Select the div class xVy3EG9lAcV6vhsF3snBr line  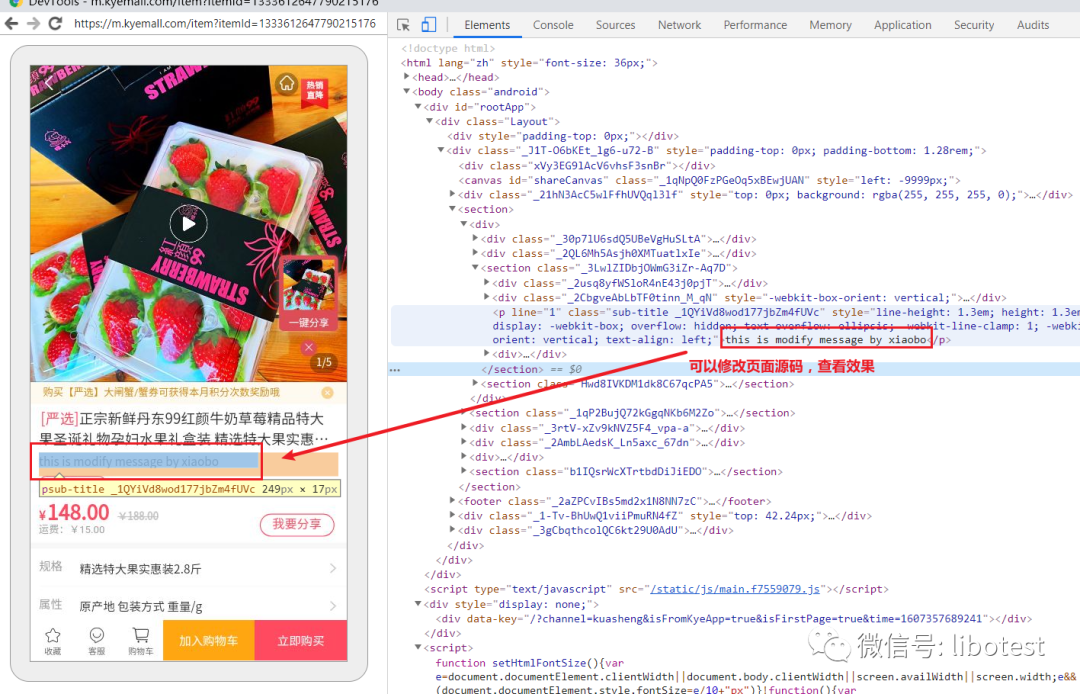coord(587,166)
